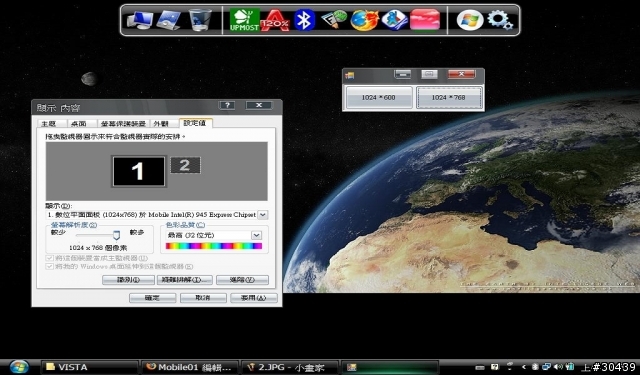Open the blue Bluetooth dock icon
This screenshot has height=375, width=640.
304,20
